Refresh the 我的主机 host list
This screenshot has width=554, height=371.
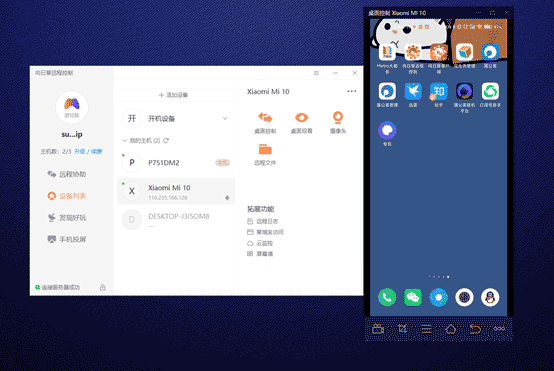[x=166, y=141]
